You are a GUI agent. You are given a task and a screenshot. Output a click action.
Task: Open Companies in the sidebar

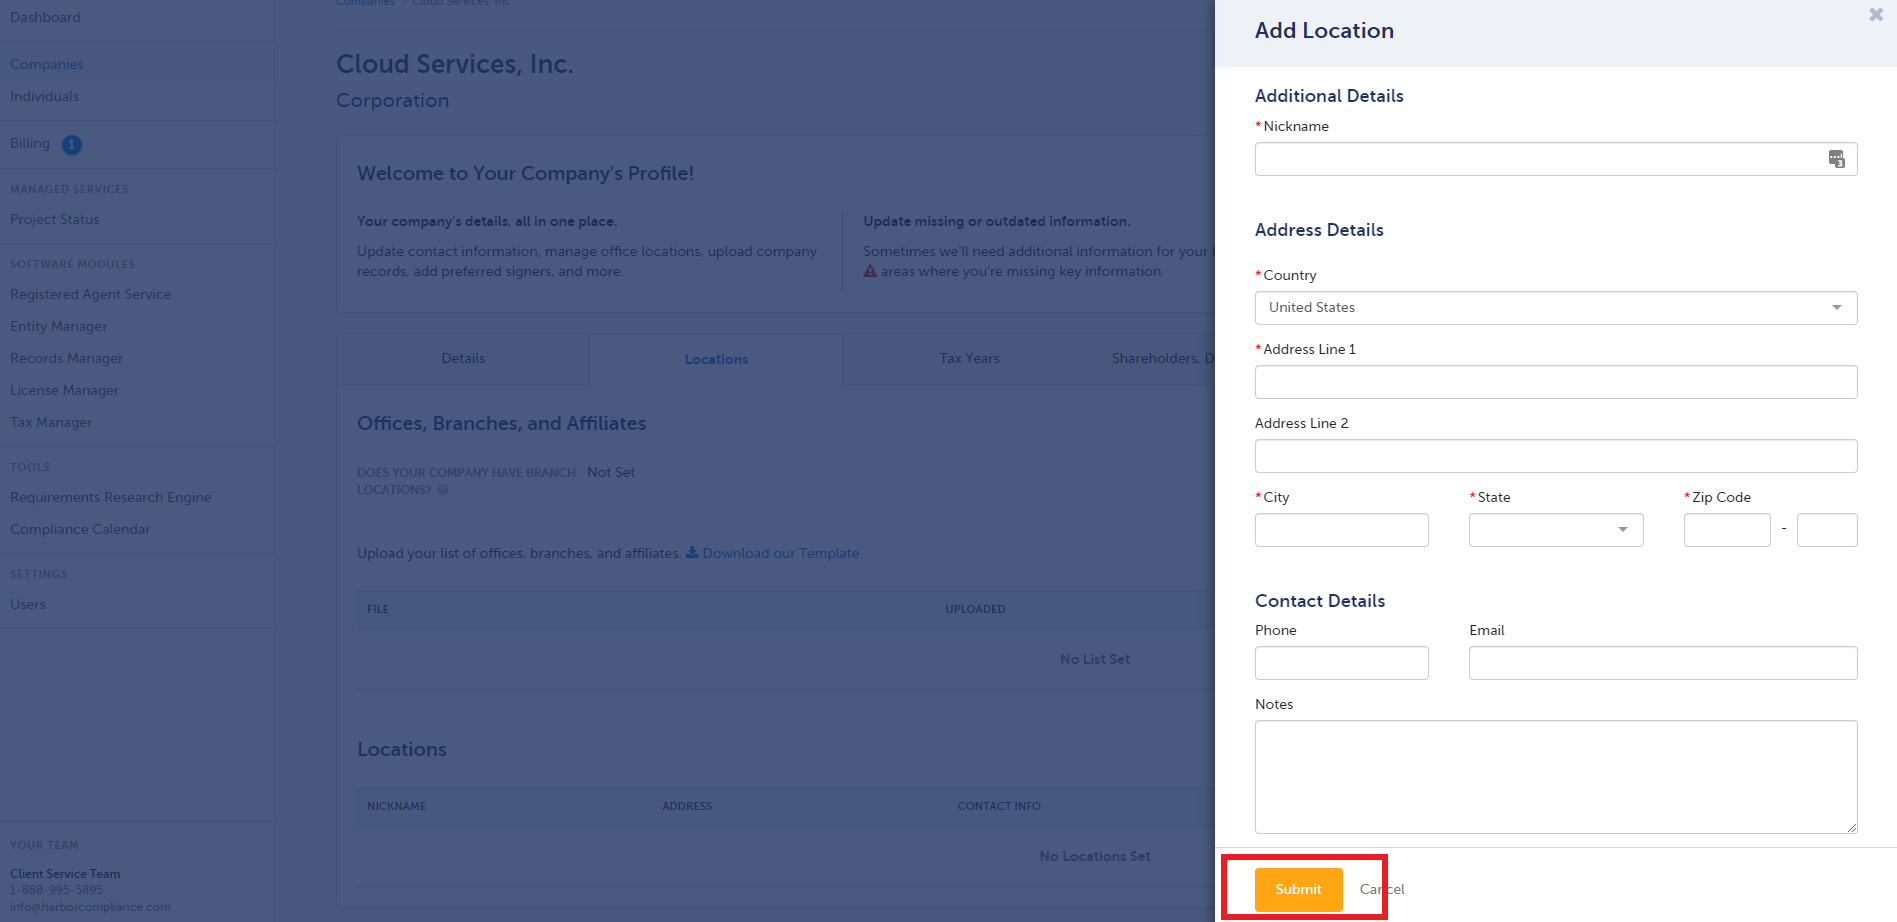pyautogui.click(x=47, y=64)
